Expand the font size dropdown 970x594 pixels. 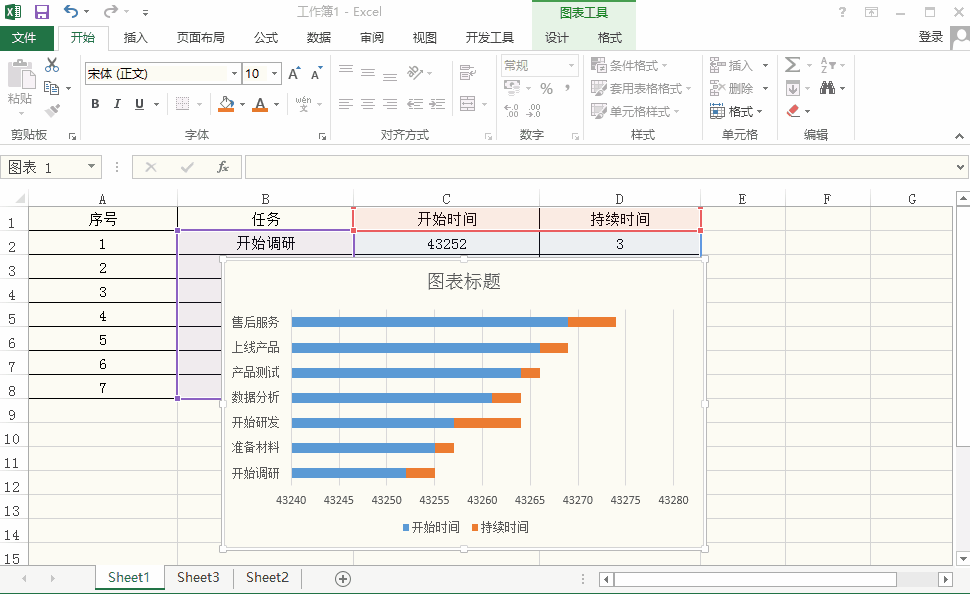[x=276, y=74]
